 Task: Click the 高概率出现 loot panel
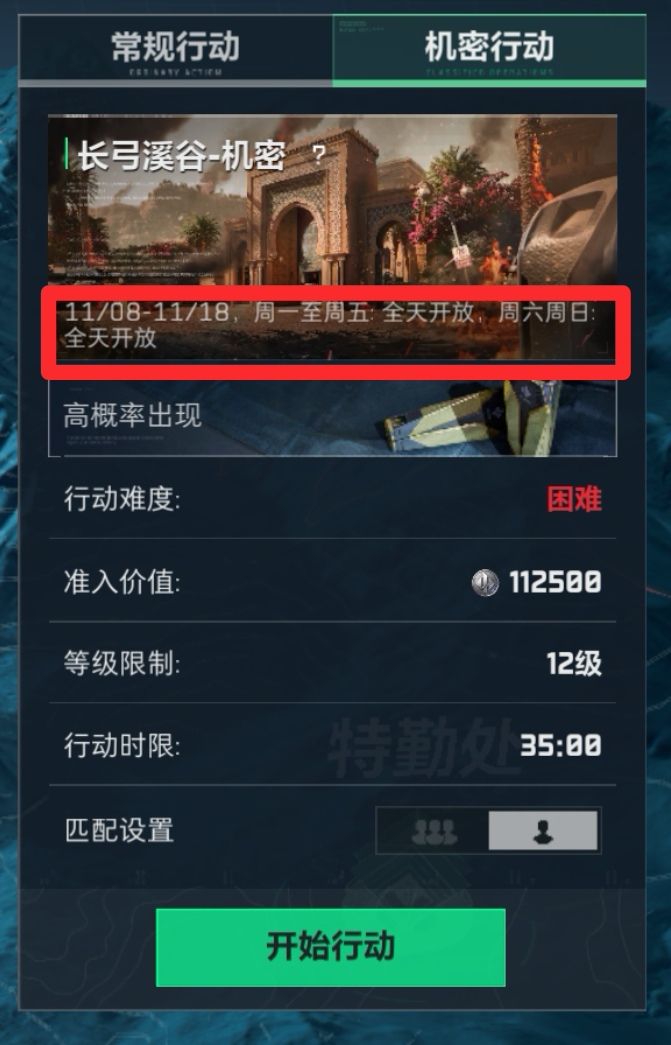[333, 419]
